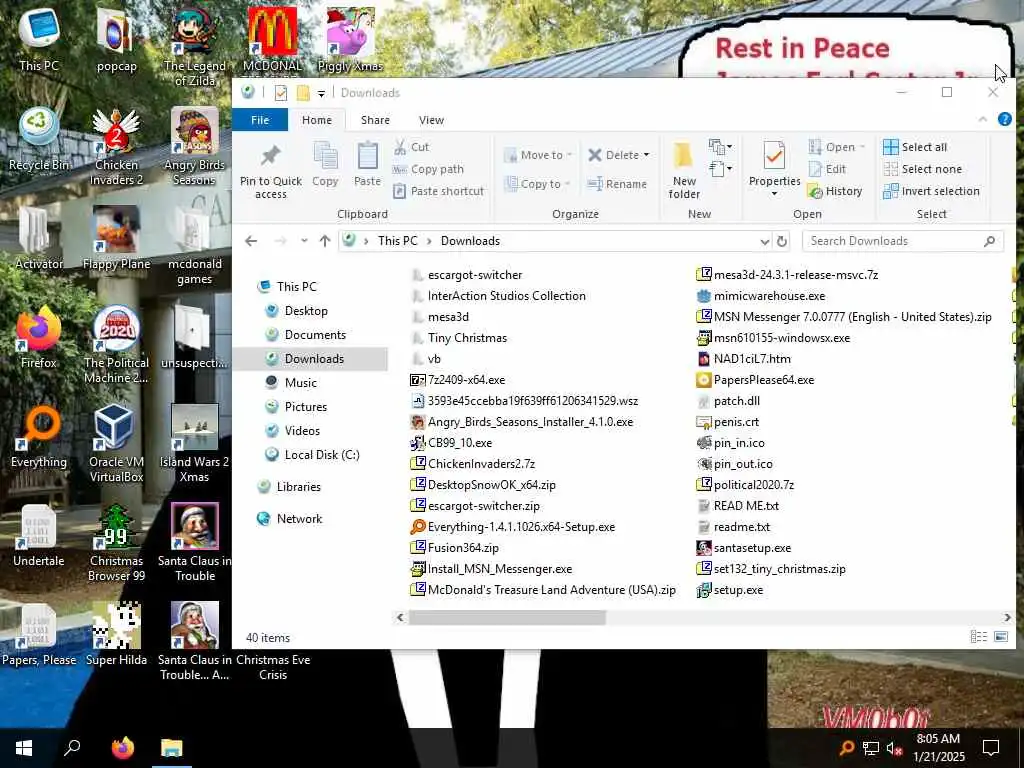Click Select none in the ribbon
1024x768 pixels.
click(923, 169)
